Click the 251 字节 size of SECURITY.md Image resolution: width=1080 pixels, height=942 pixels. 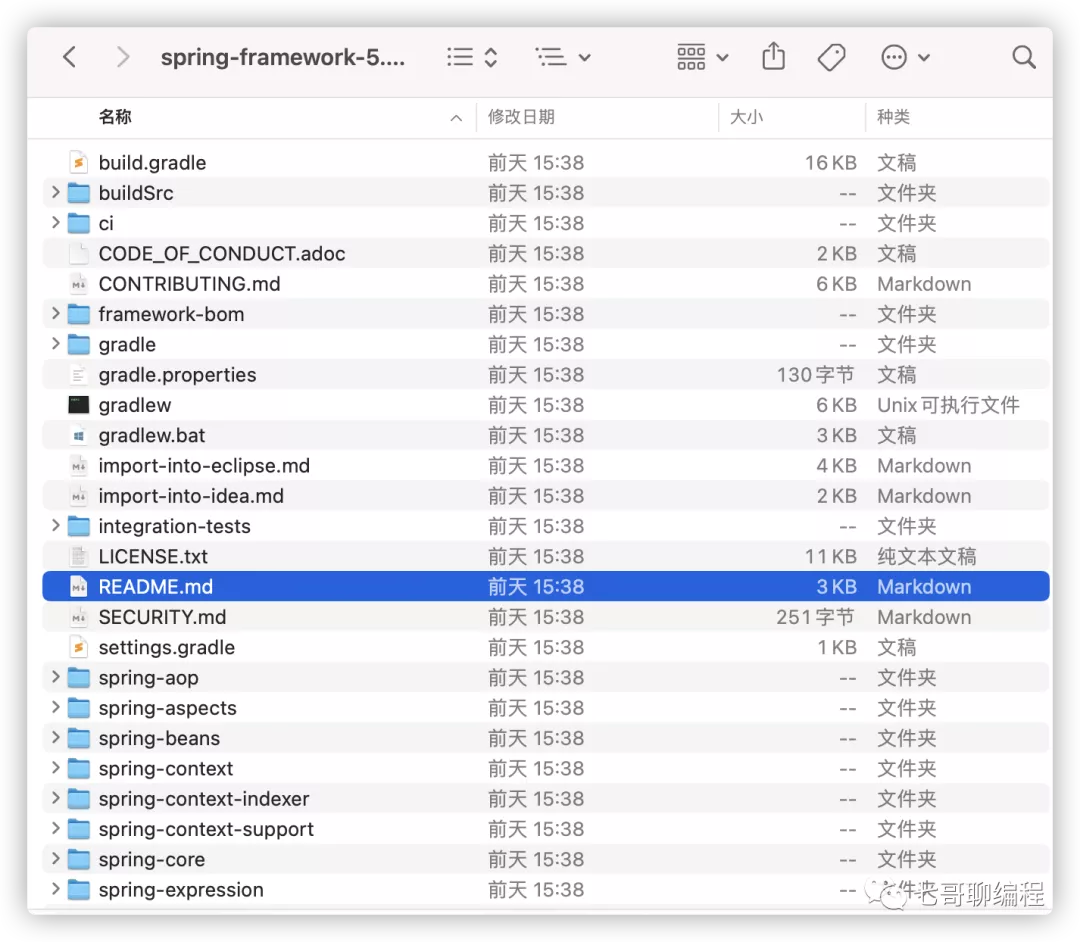coord(815,617)
